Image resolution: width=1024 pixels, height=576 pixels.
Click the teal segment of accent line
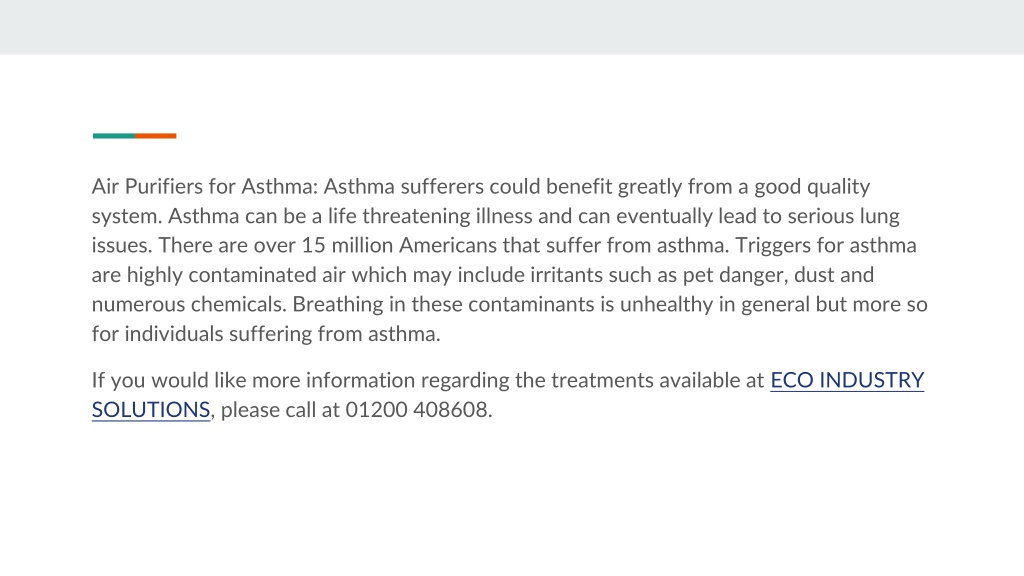point(114,136)
